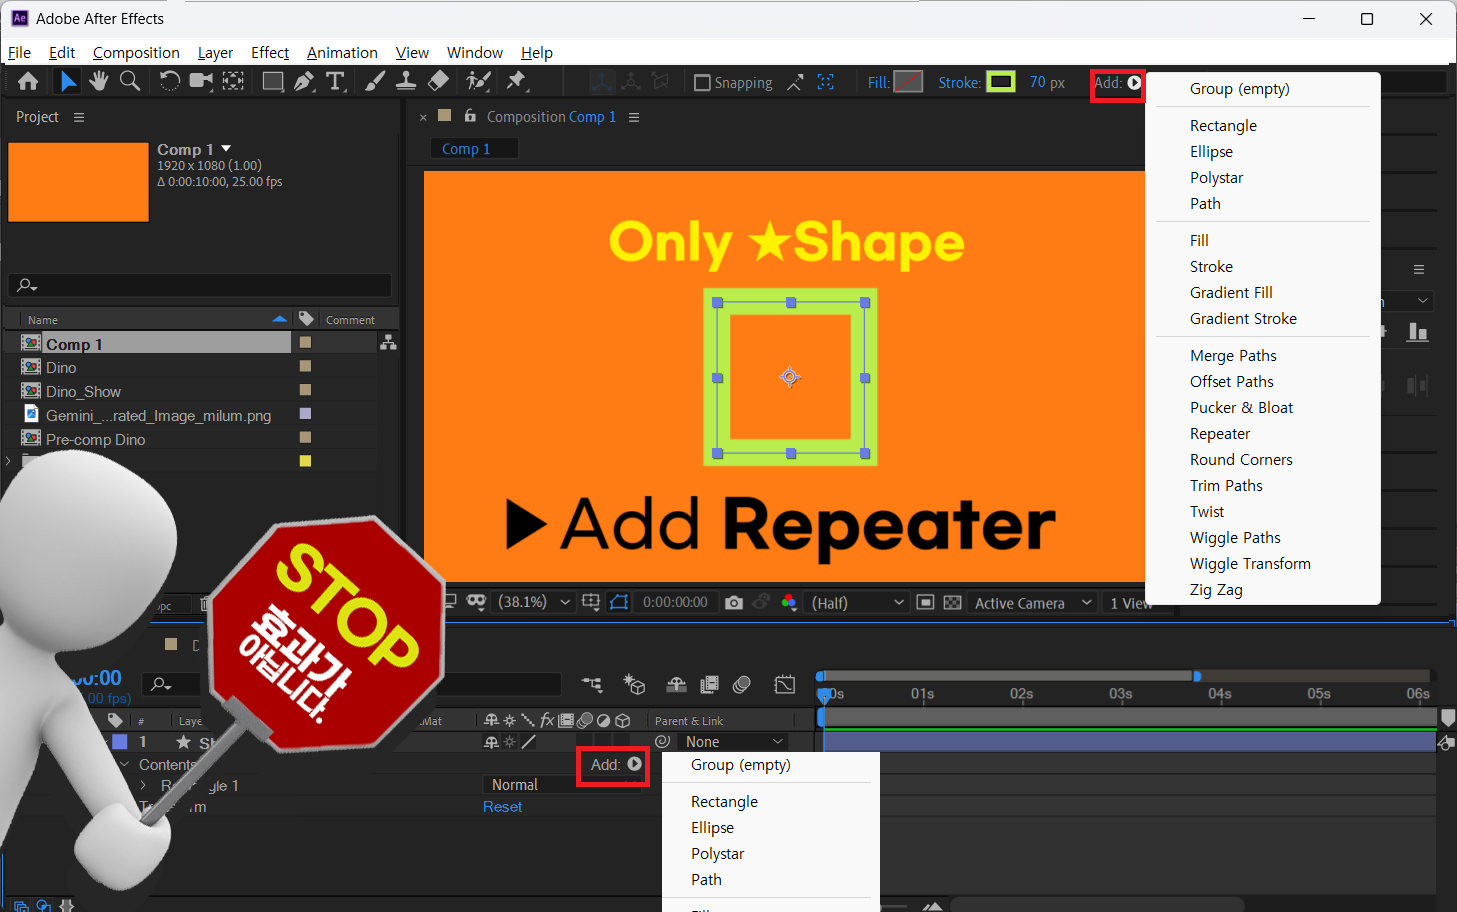Select the Eraser tool
This screenshot has width=1457, height=912.
pyautogui.click(x=438, y=82)
